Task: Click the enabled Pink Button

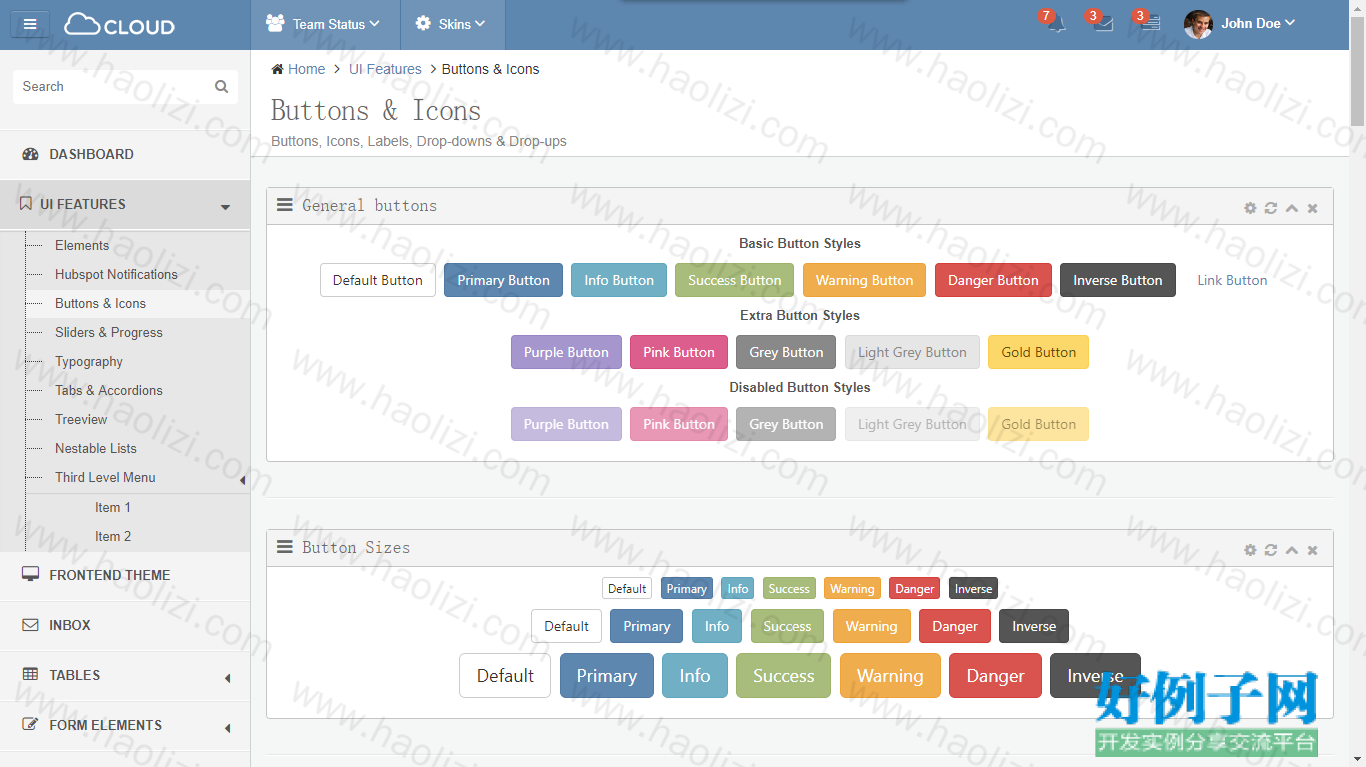Action: click(x=679, y=353)
